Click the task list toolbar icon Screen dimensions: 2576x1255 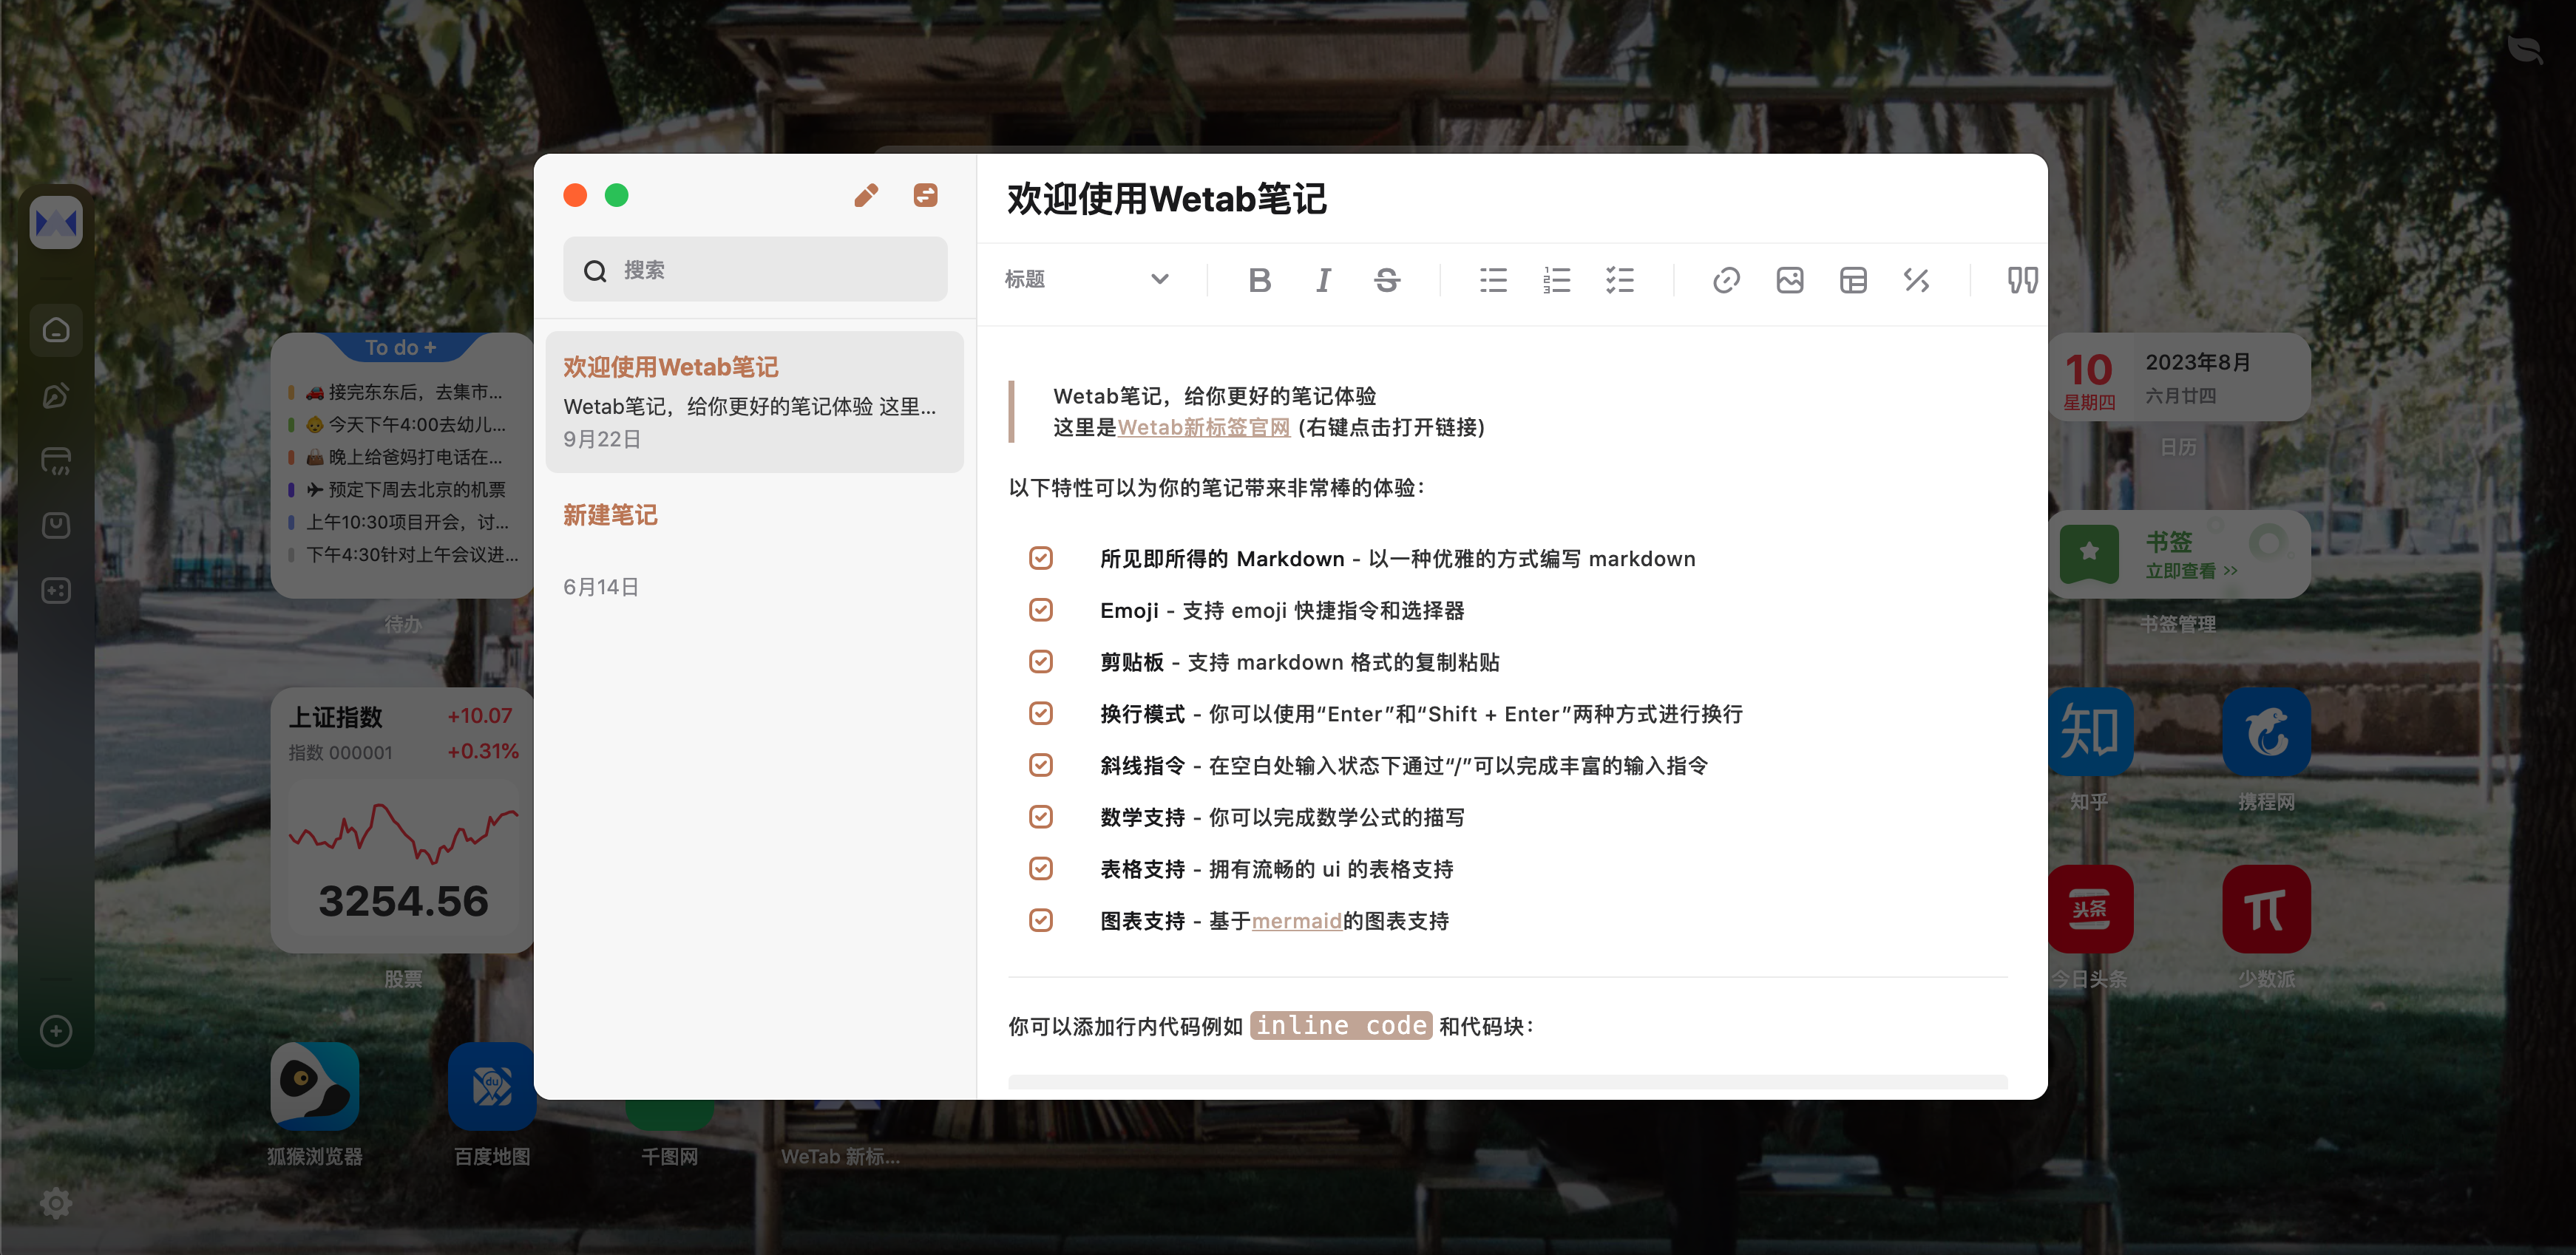[x=1619, y=280]
